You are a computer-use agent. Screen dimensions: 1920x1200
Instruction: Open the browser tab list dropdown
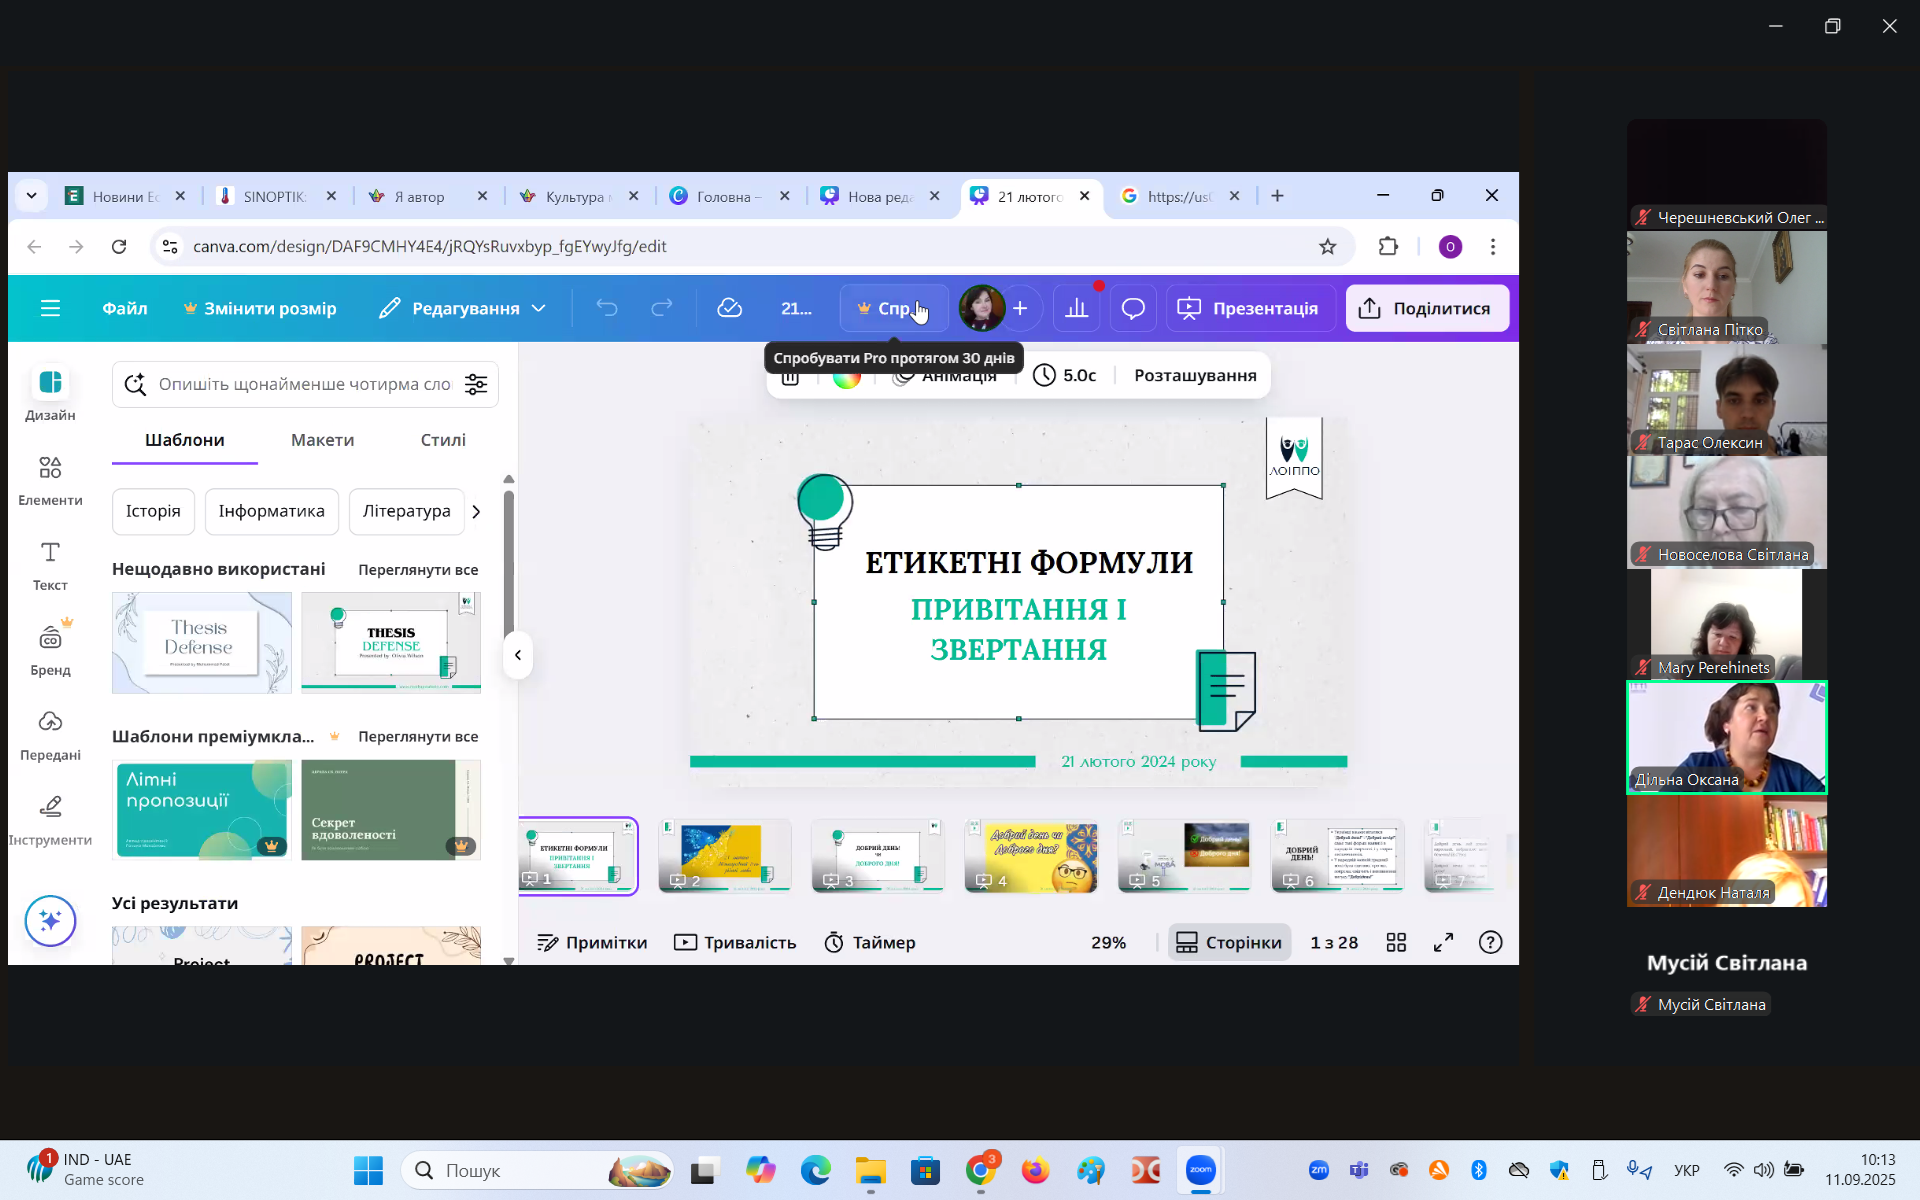pyautogui.click(x=31, y=196)
